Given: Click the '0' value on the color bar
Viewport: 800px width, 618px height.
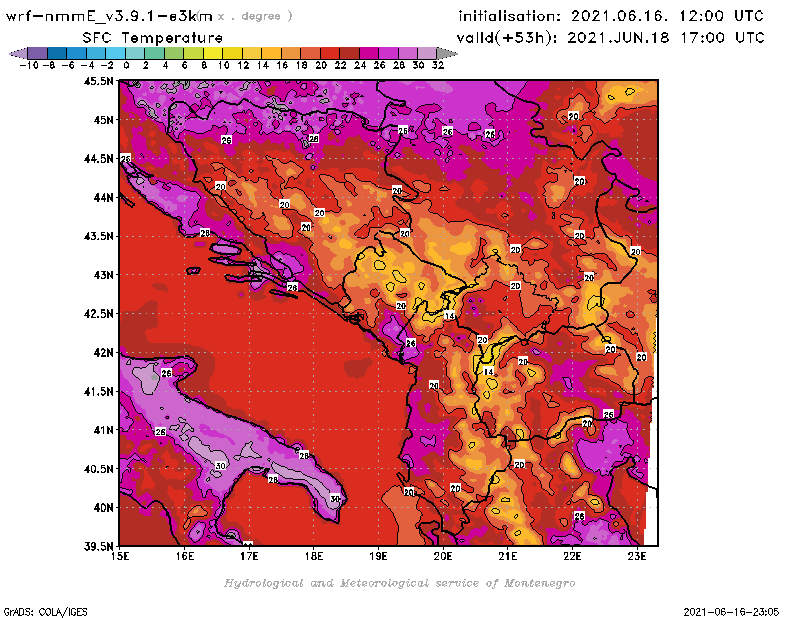Looking at the screenshot, I should tap(126, 65).
